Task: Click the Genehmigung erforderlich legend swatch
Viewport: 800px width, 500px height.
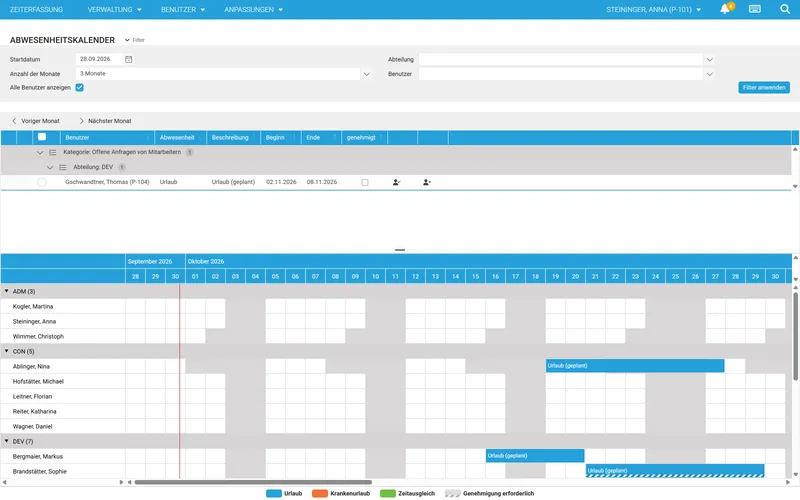Action: (x=453, y=493)
